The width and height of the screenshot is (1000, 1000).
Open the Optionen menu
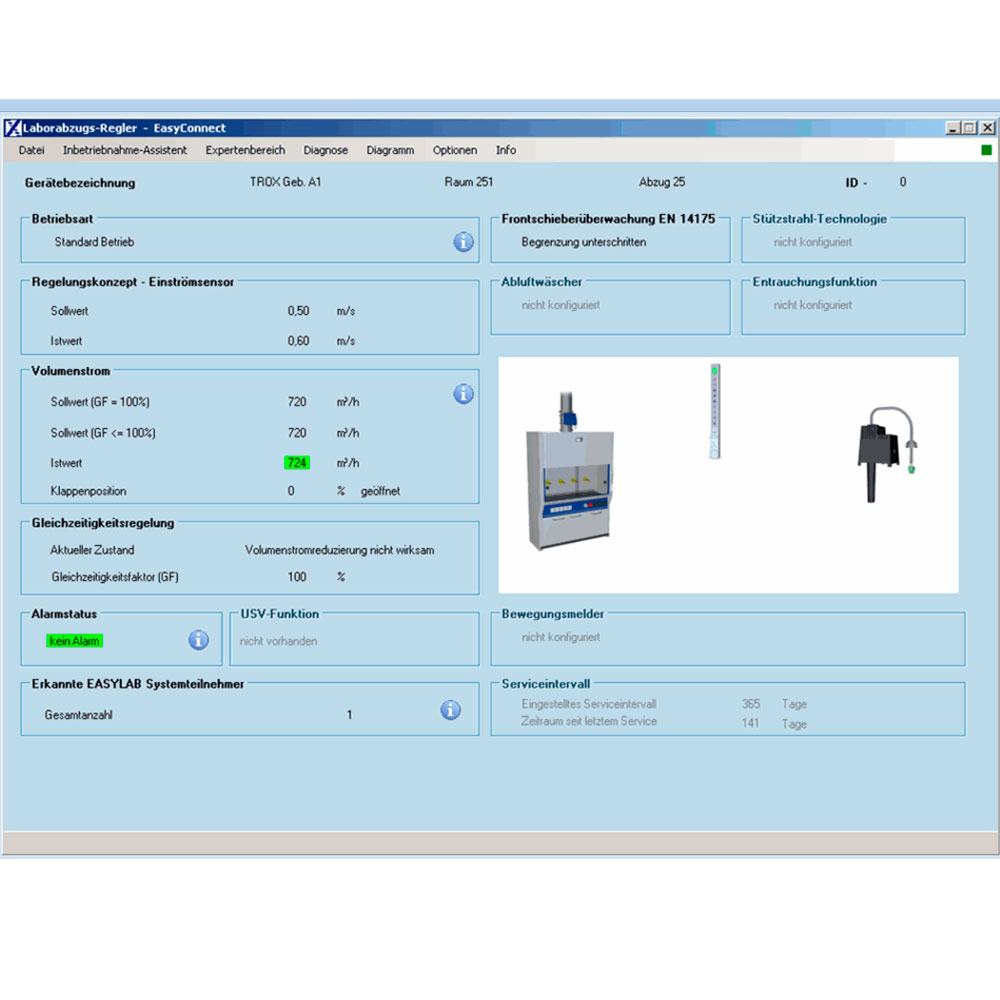[455, 150]
